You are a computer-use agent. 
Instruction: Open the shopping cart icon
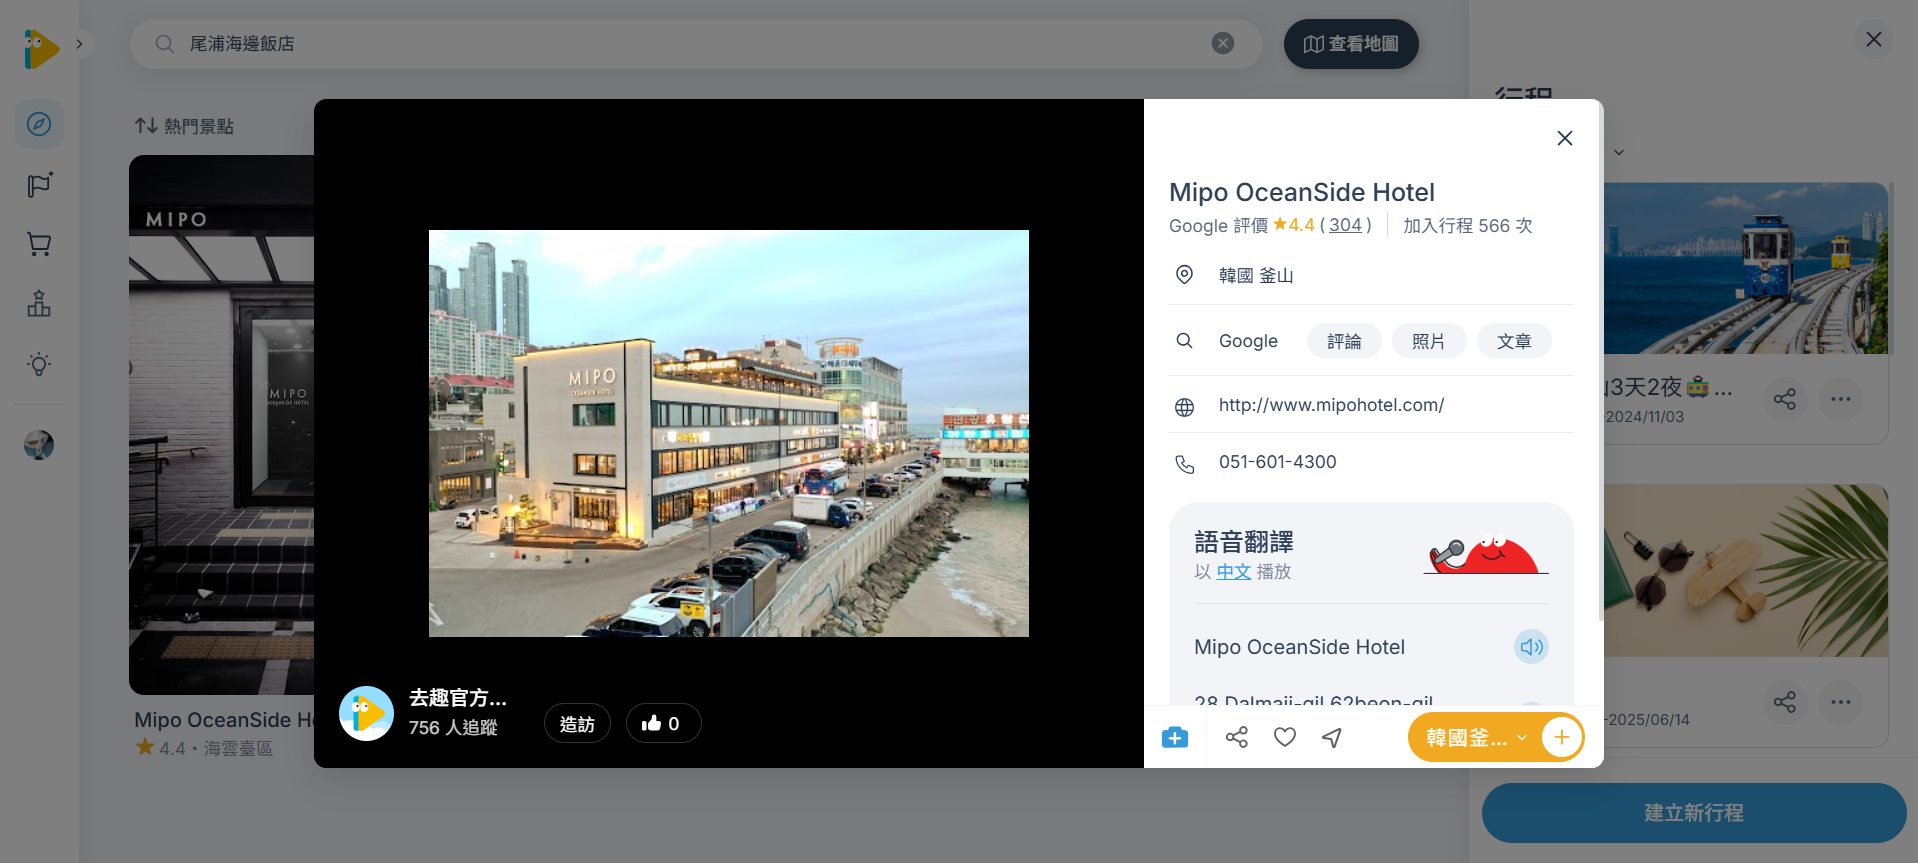click(x=39, y=244)
